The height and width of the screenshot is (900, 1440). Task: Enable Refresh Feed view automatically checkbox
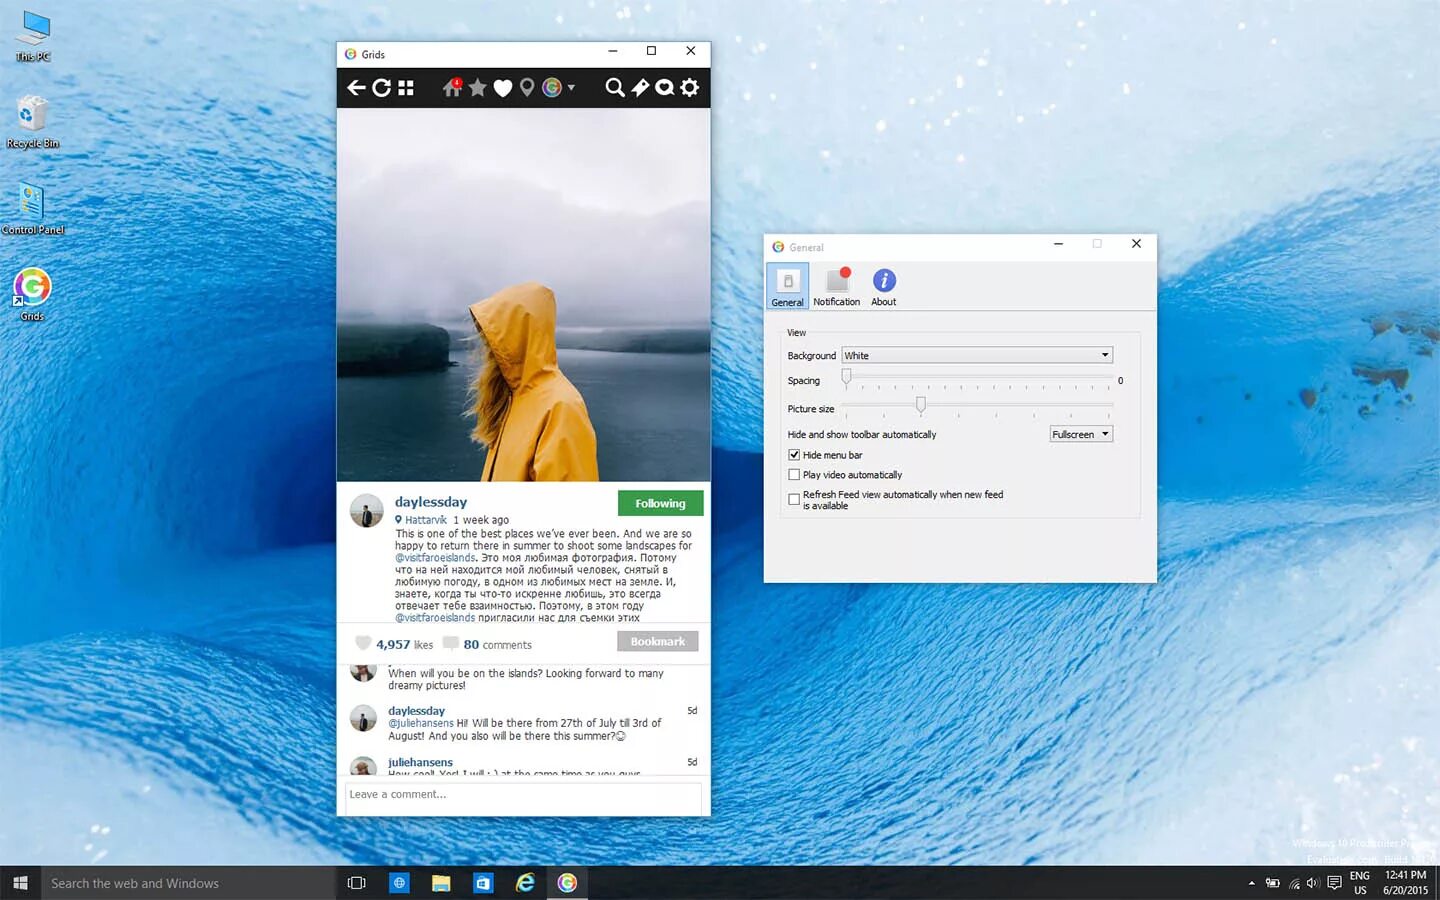(x=794, y=499)
